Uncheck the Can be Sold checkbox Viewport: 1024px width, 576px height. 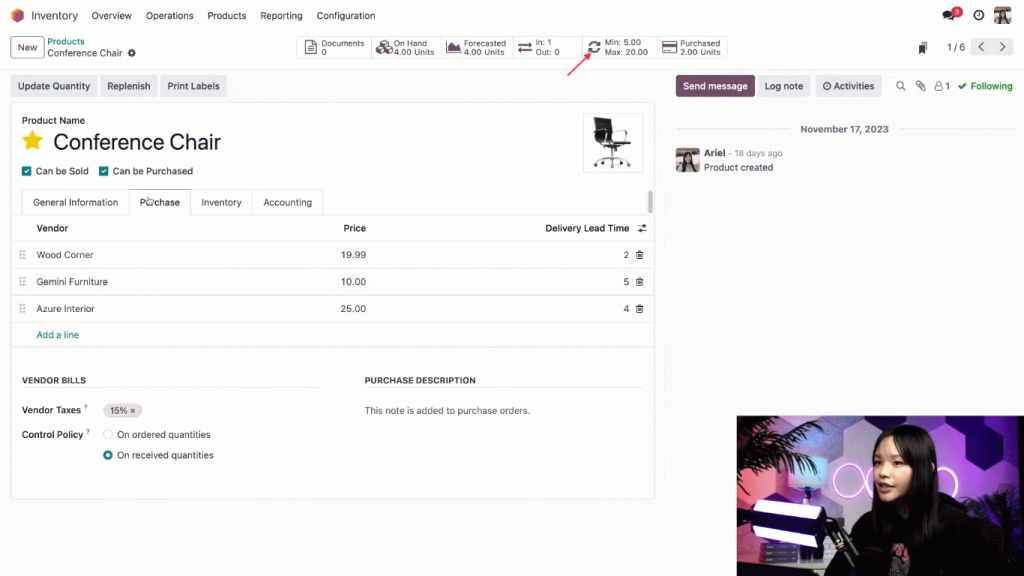26,171
